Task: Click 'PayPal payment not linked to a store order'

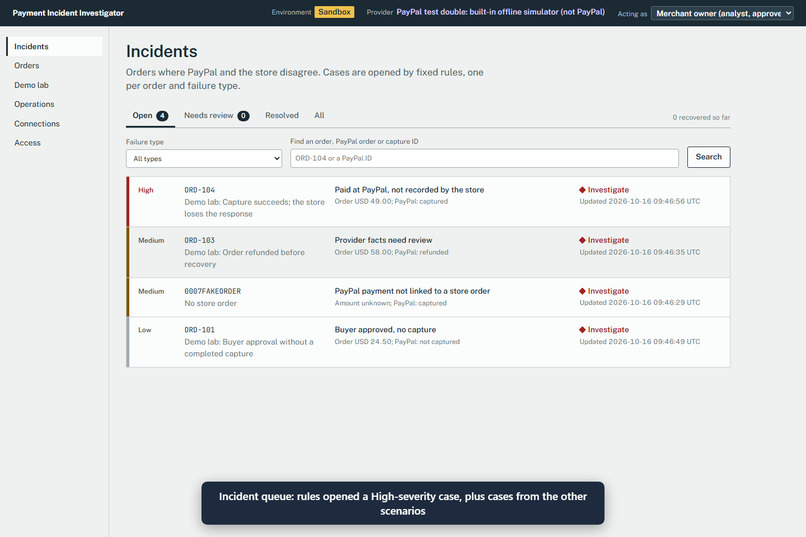Action: click(412, 291)
